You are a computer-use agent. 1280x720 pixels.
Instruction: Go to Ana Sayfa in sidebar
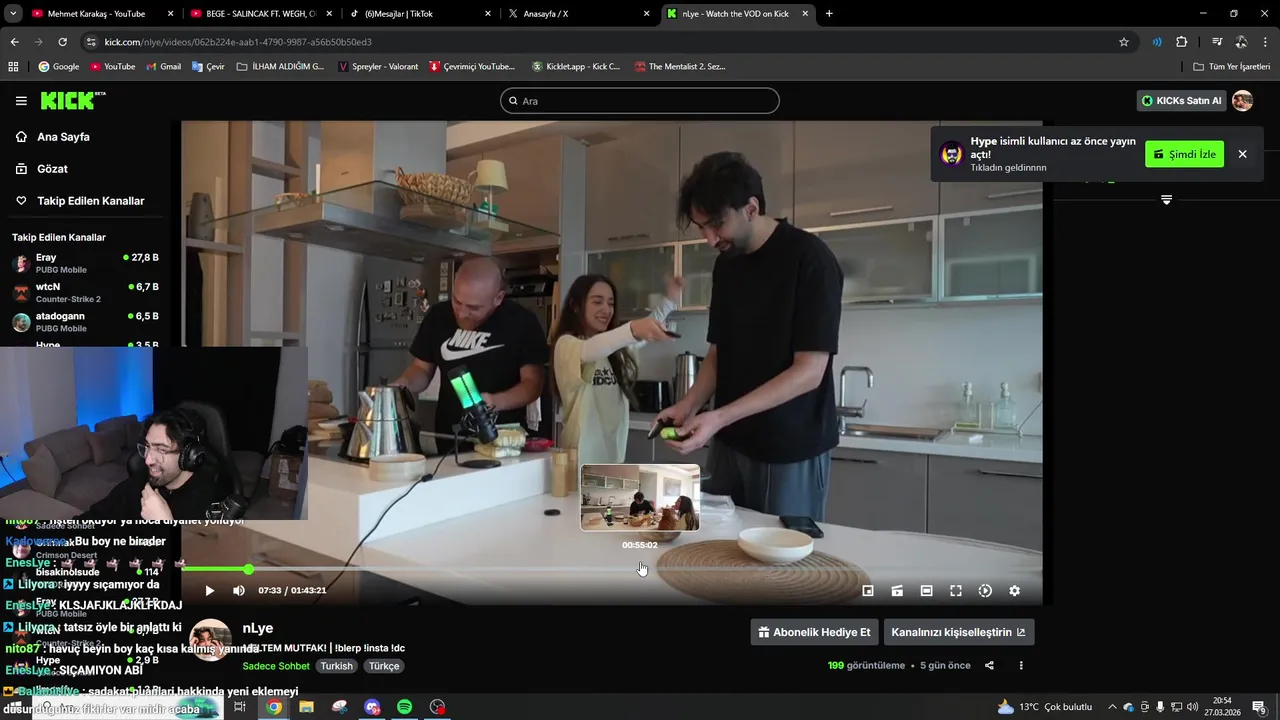63,137
